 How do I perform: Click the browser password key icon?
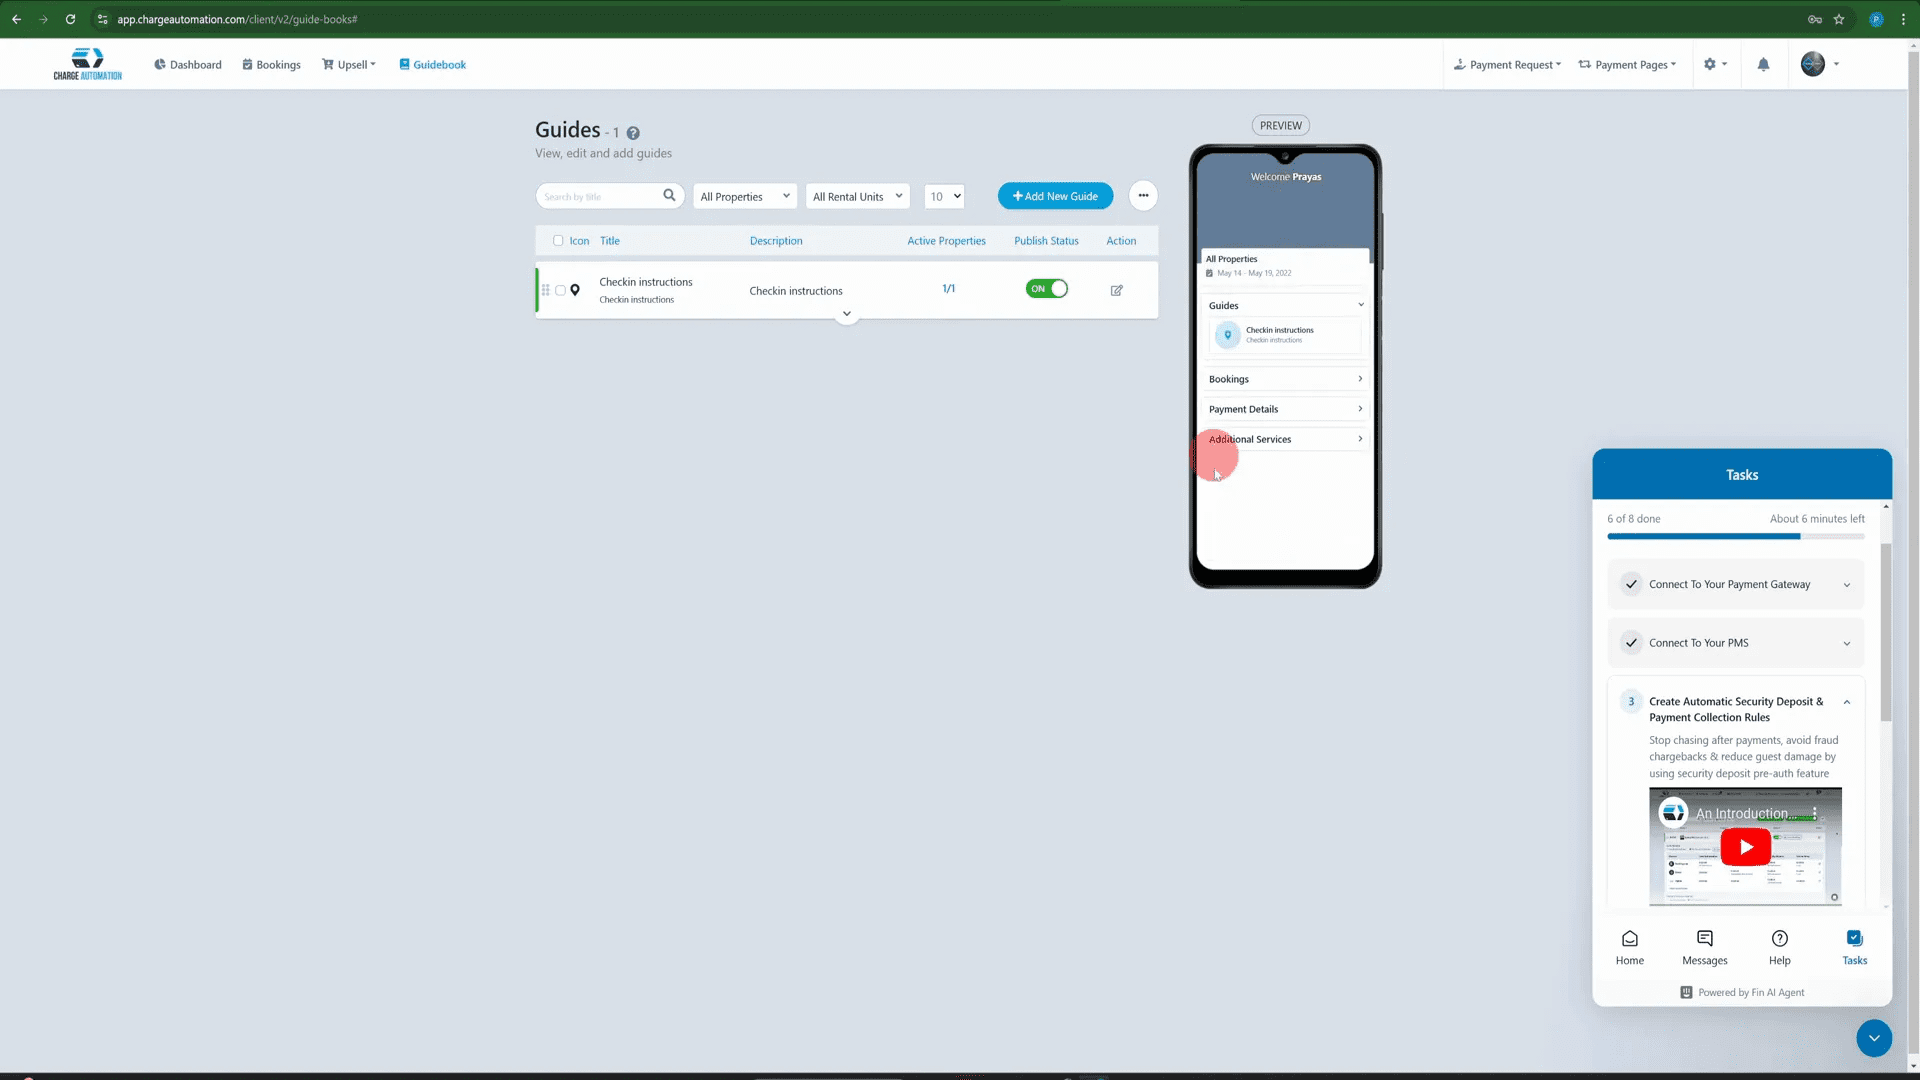[1815, 19]
